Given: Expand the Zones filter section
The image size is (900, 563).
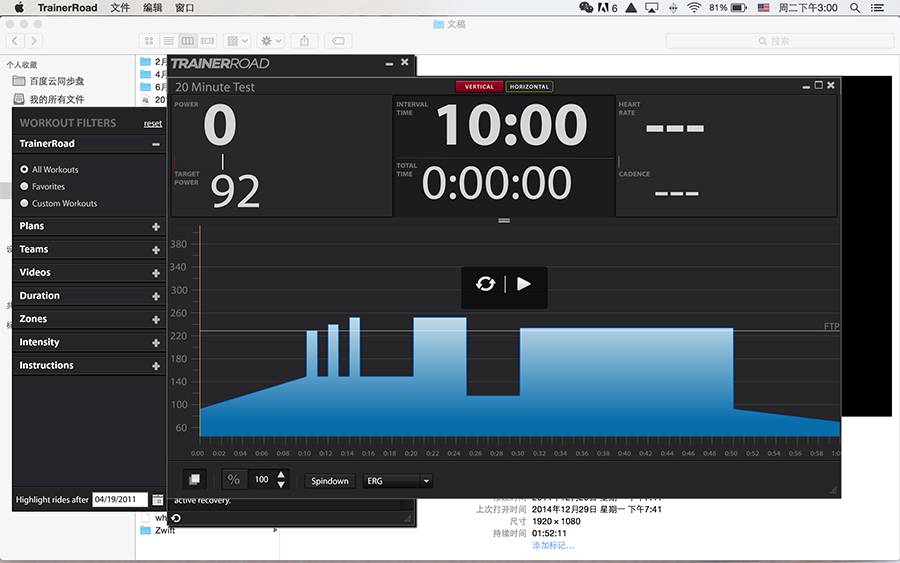Looking at the screenshot, I should (156, 320).
